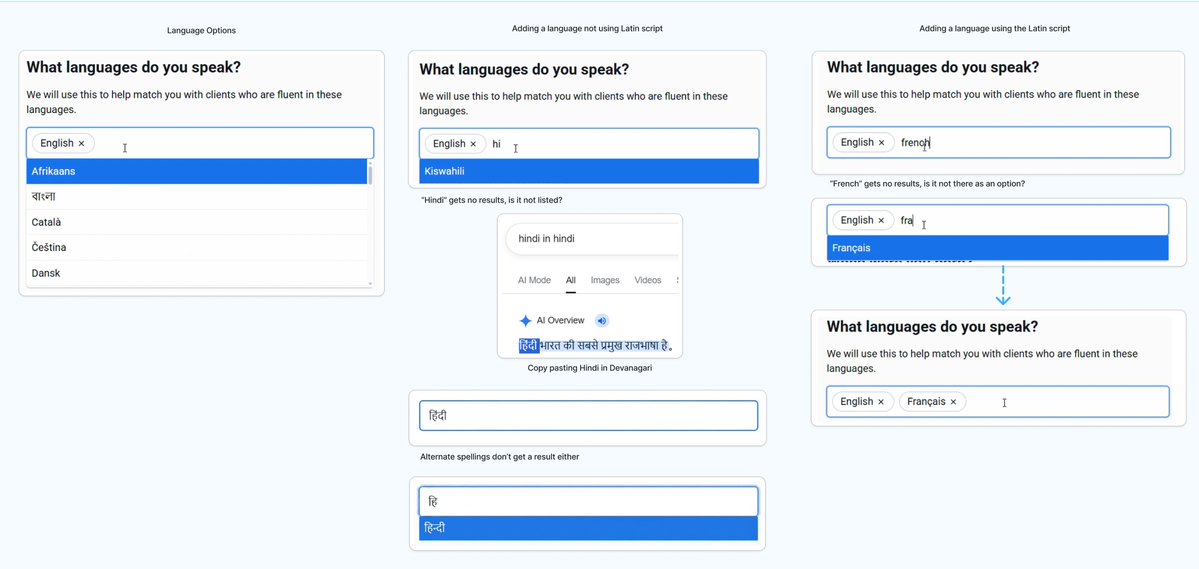This screenshot has width=1199, height=569.
Task: Click caption 'Copy pasting Hindi in Devanagari'
Action: tap(590, 368)
